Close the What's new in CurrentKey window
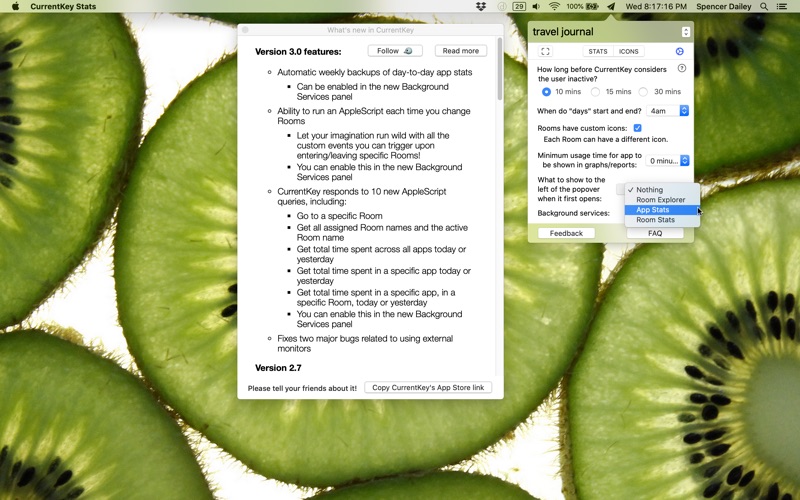 tap(245, 30)
